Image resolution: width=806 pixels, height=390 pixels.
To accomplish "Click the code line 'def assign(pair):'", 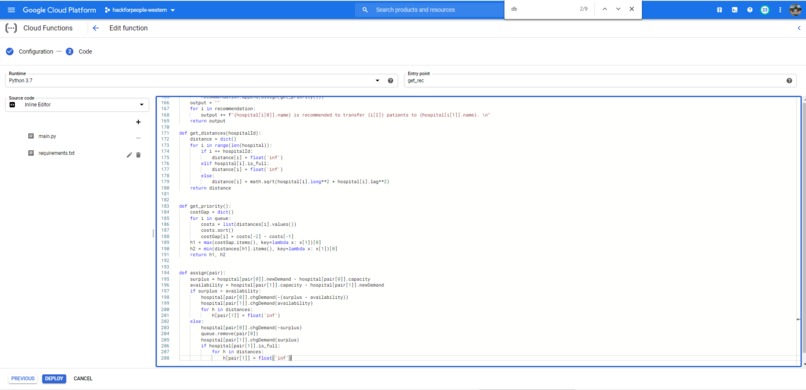I will pyautogui.click(x=204, y=272).
